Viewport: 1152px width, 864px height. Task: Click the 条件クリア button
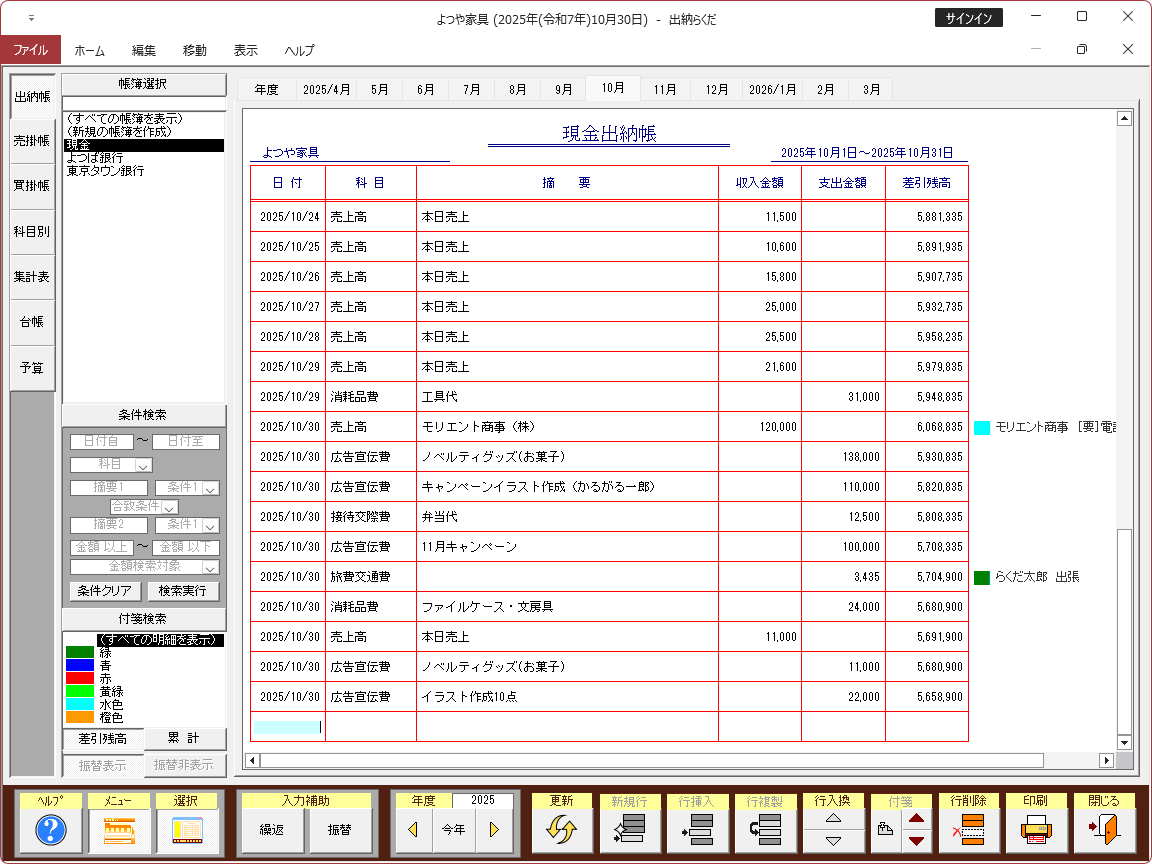(104, 591)
